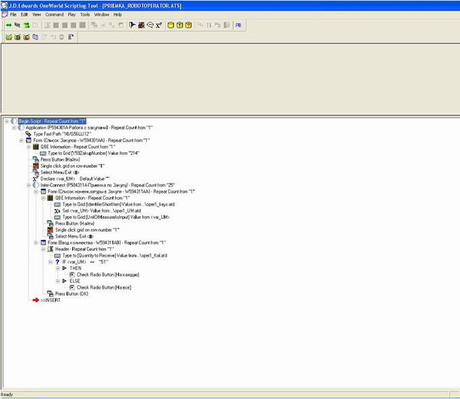Click the Inter-Connect node icon
Viewport: 460px width, 399px height.
(x=36, y=185)
